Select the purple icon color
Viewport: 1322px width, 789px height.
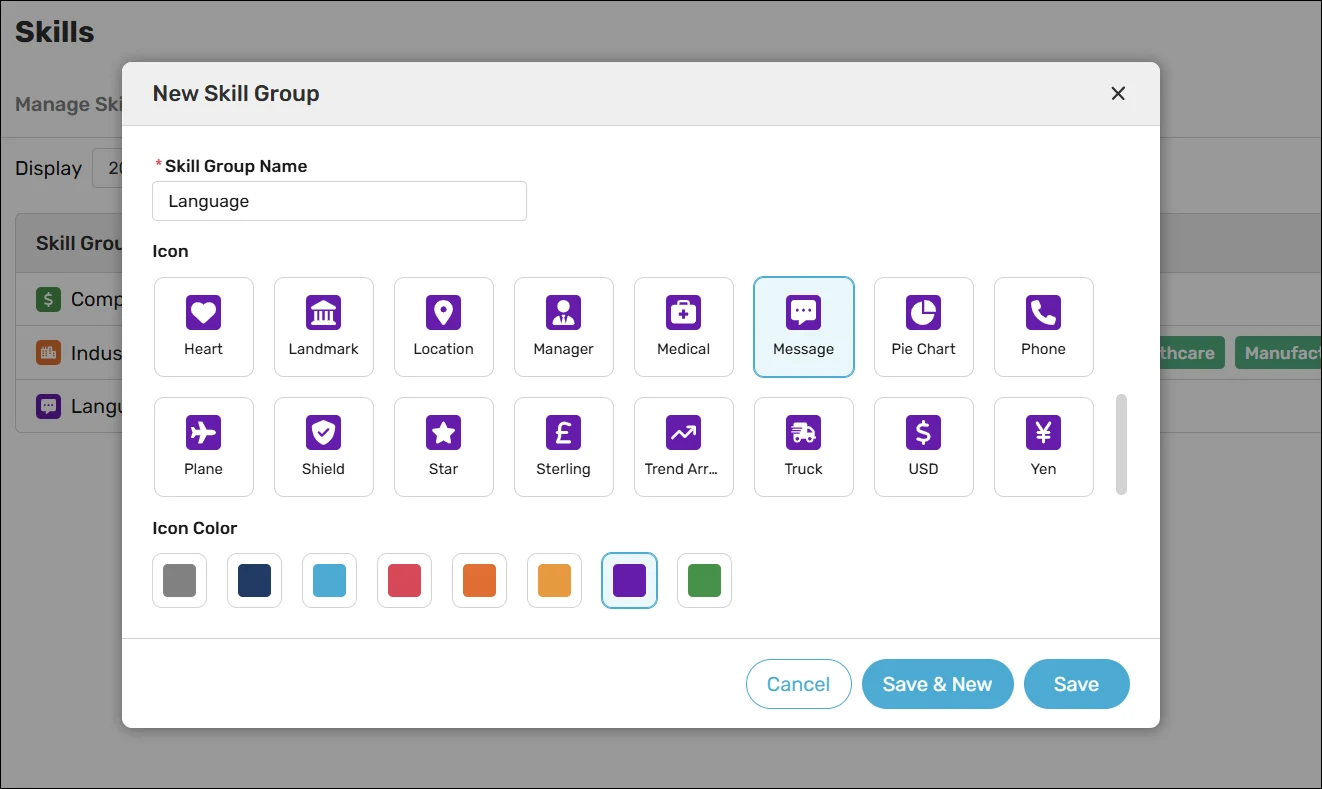630,581
